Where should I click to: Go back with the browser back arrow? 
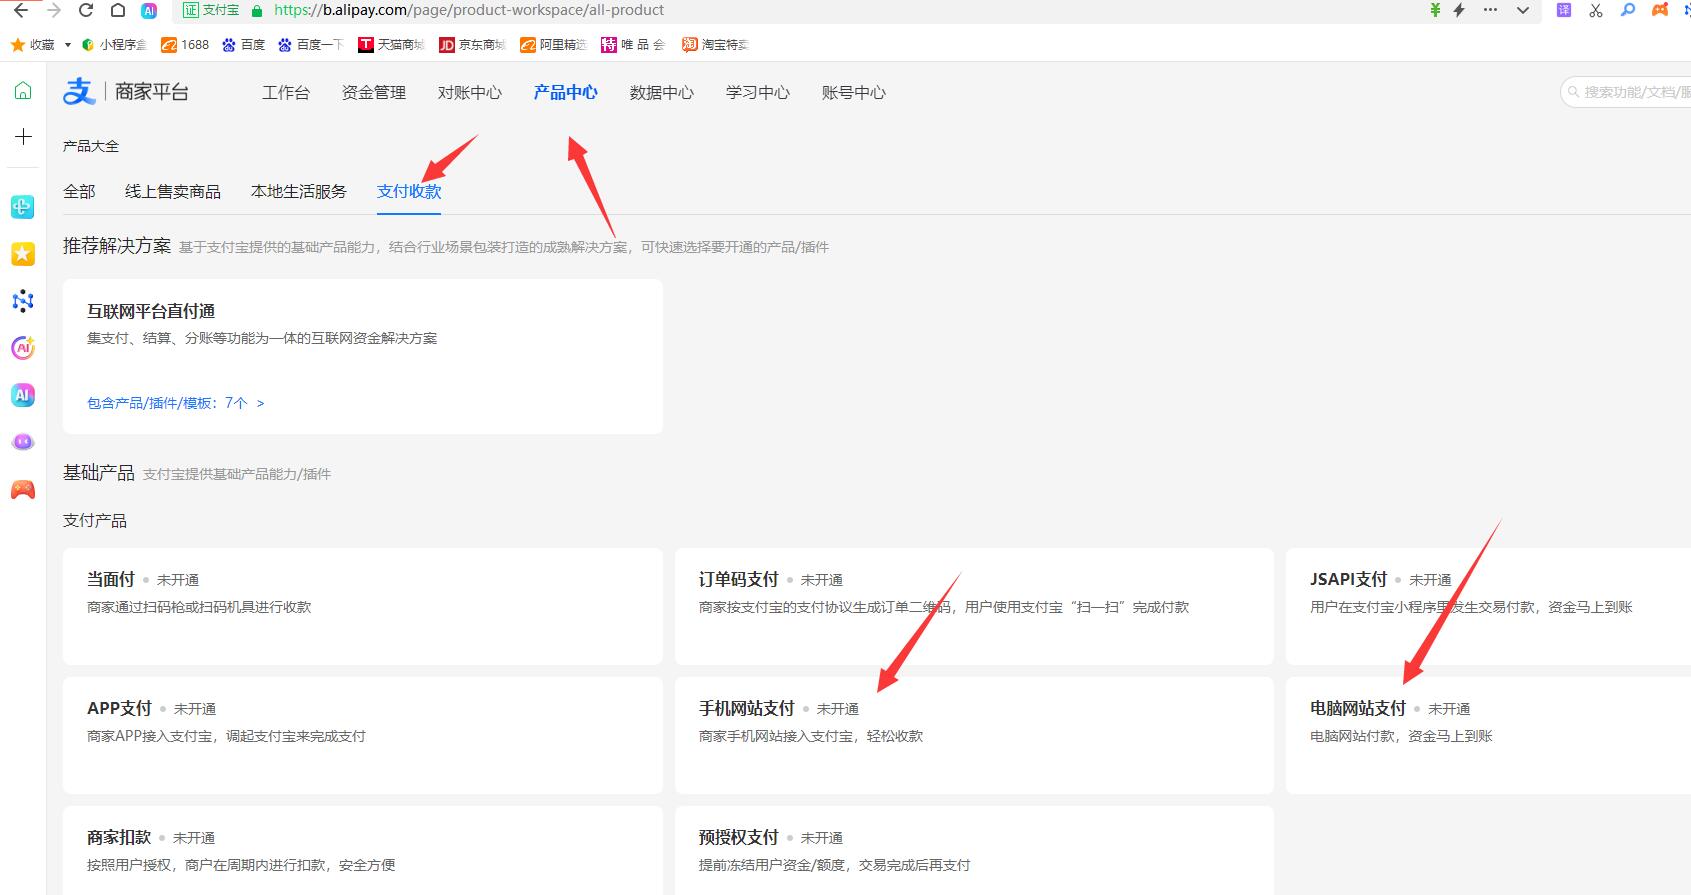21,11
